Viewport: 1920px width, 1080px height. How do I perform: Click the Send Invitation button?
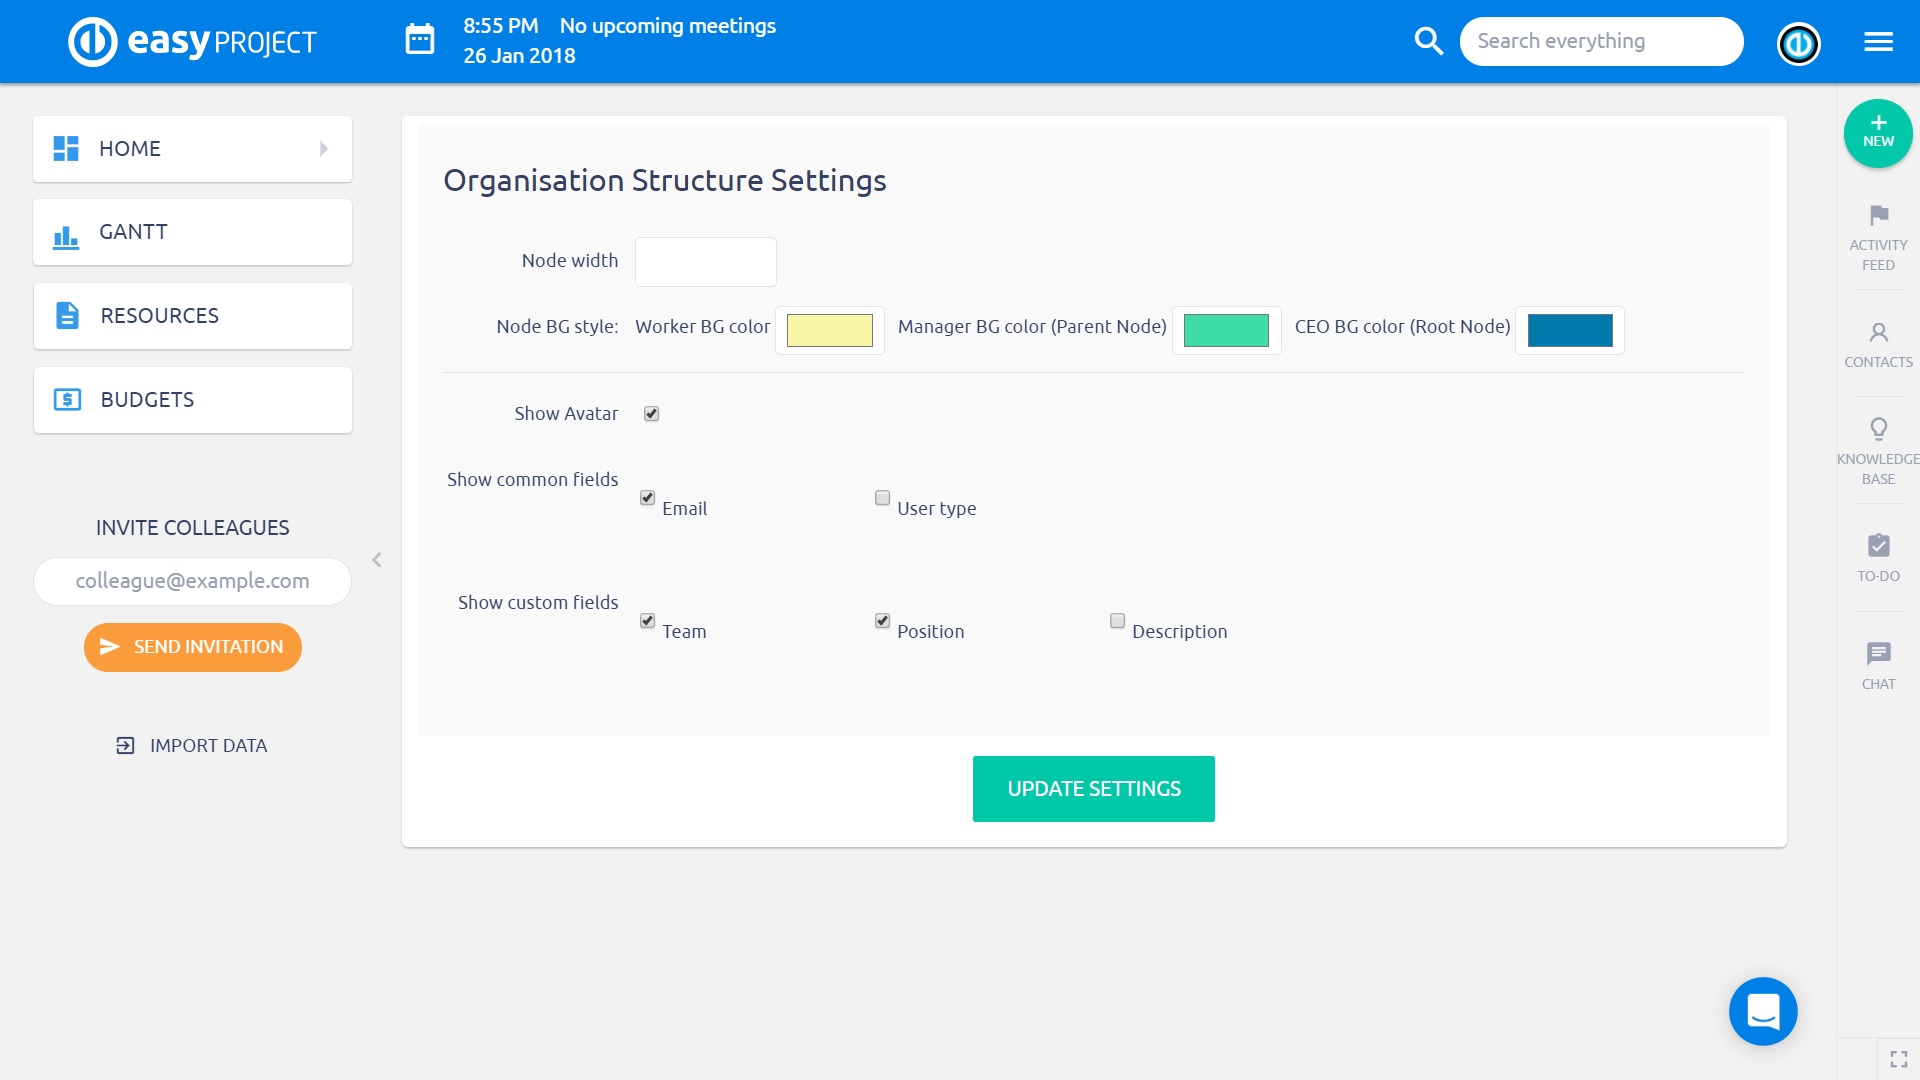pyautogui.click(x=192, y=647)
